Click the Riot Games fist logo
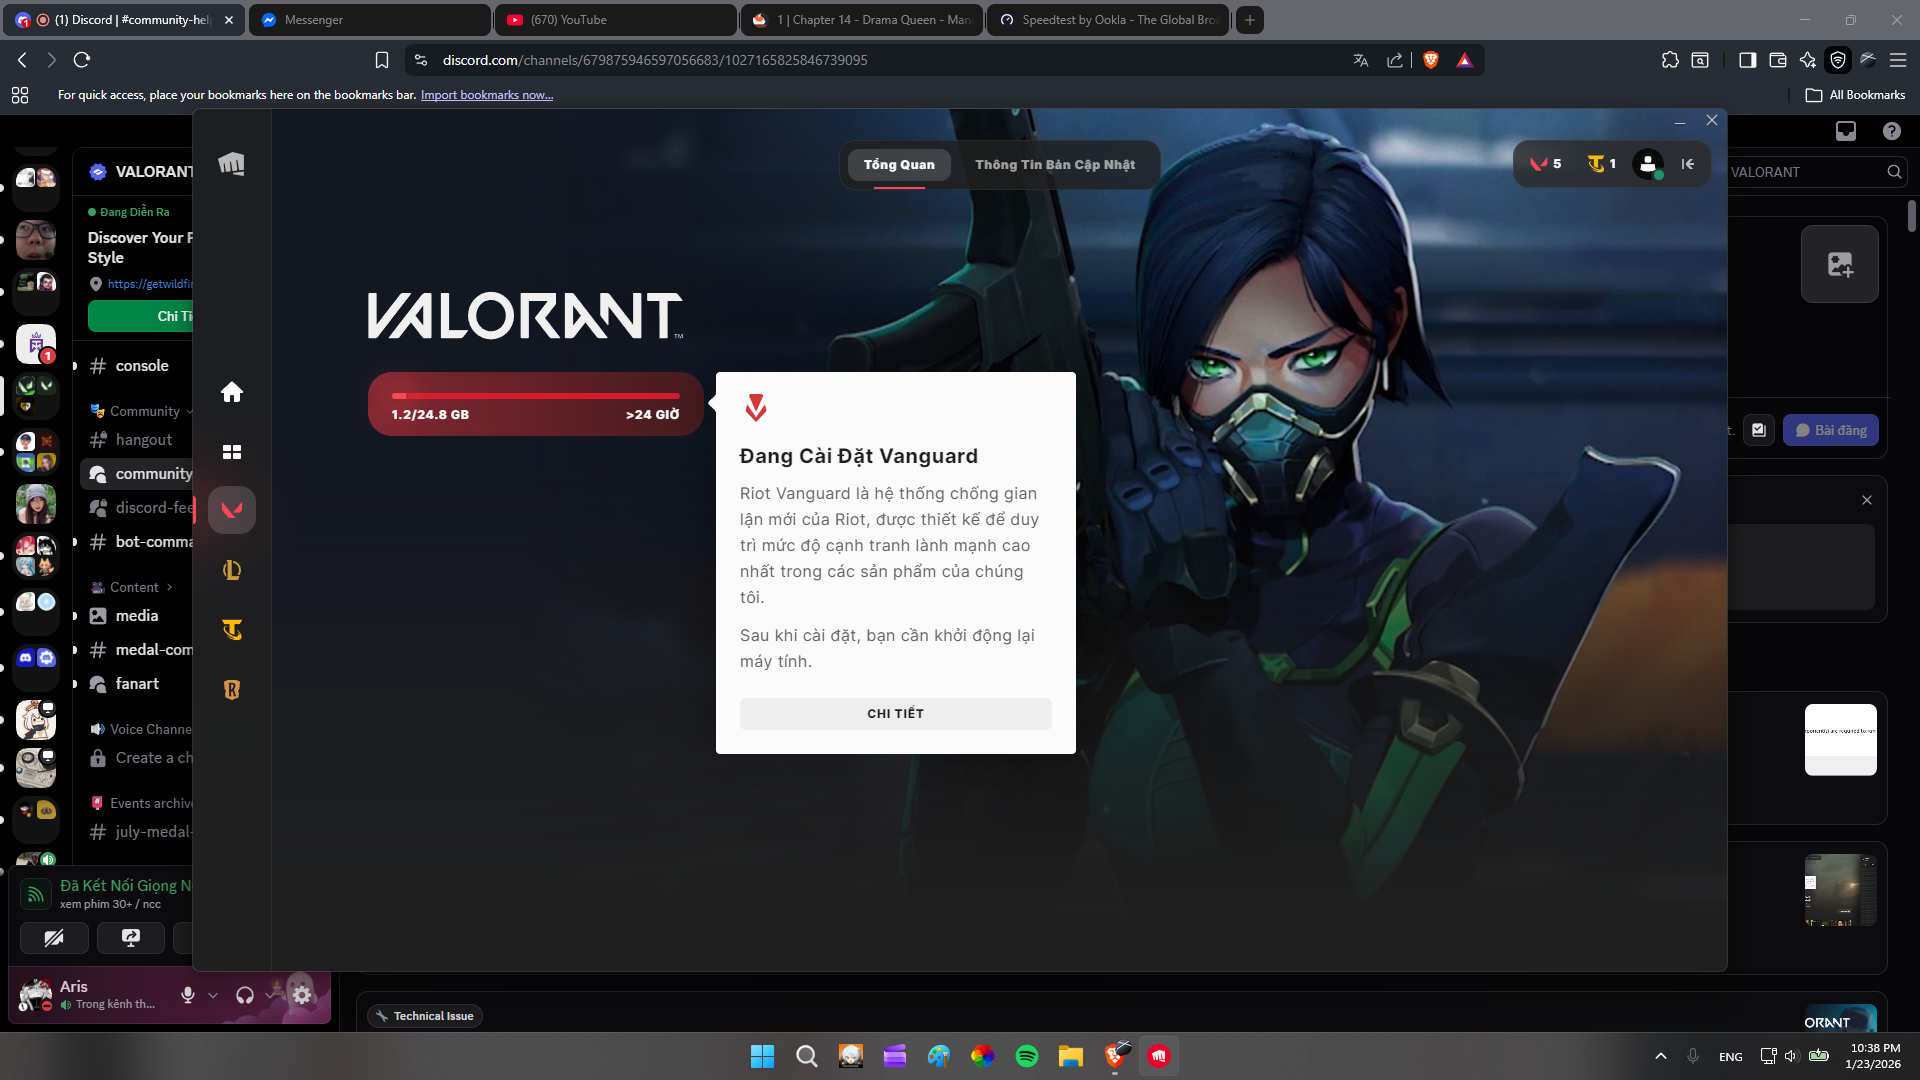The image size is (1920, 1080). pyautogui.click(x=232, y=164)
